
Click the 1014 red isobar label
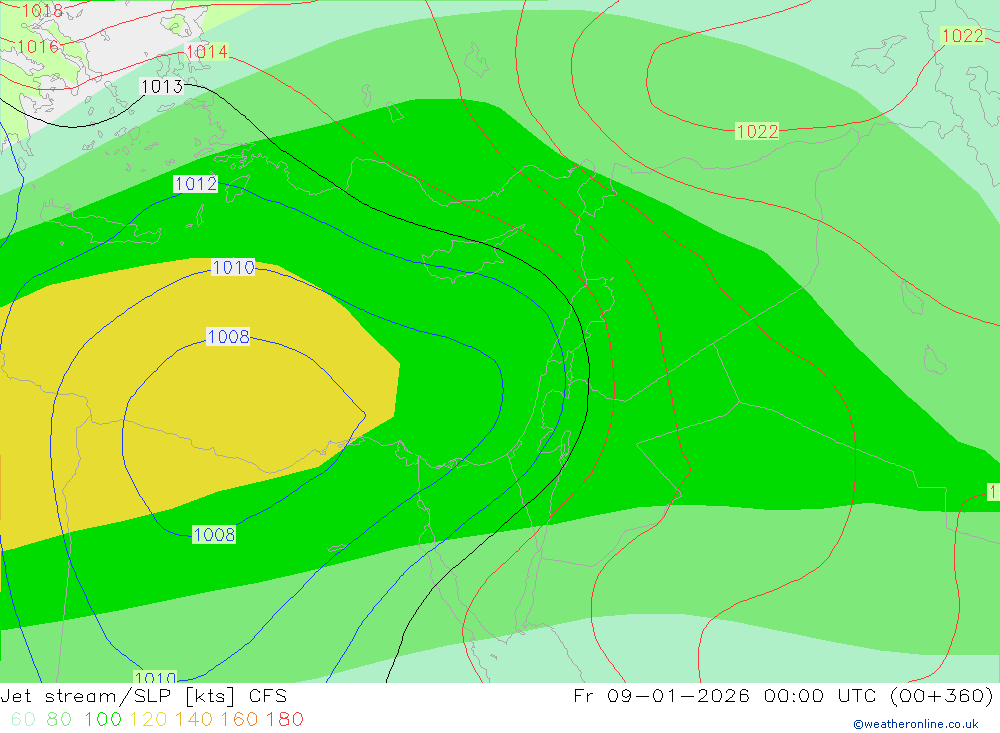(206, 52)
